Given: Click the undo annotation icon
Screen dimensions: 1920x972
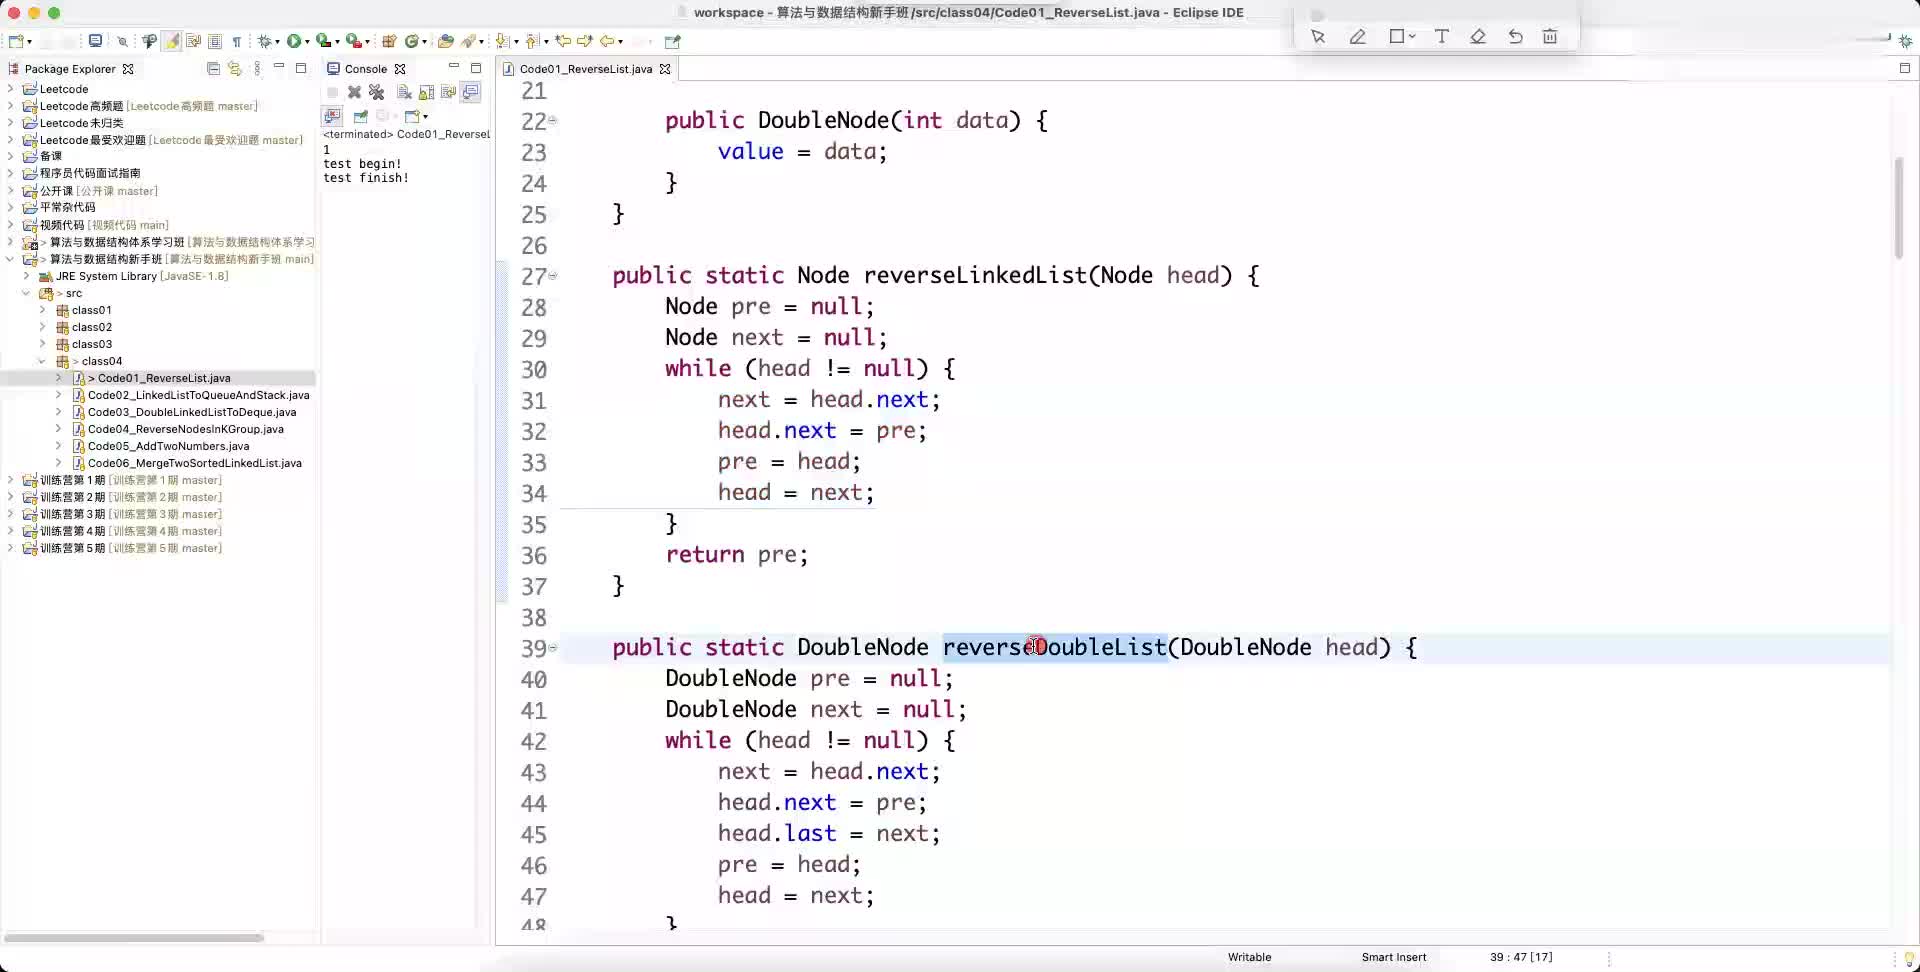Looking at the screenshot, I should (x=1515, y=36).
